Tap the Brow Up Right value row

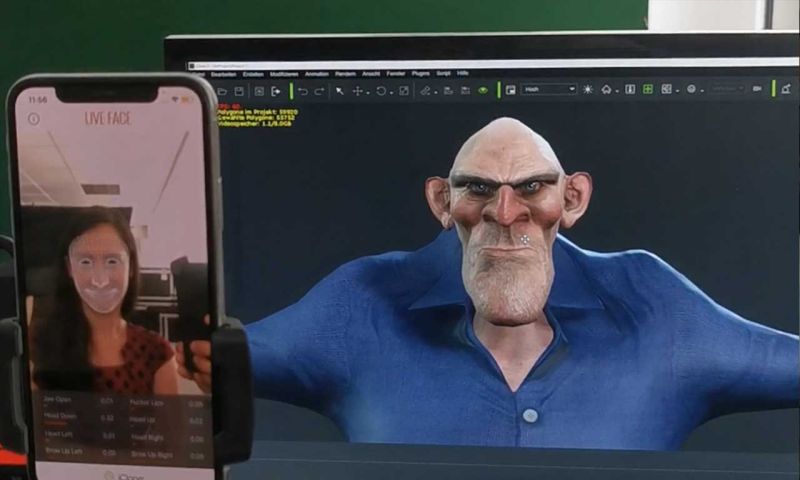tap(167, 455)
